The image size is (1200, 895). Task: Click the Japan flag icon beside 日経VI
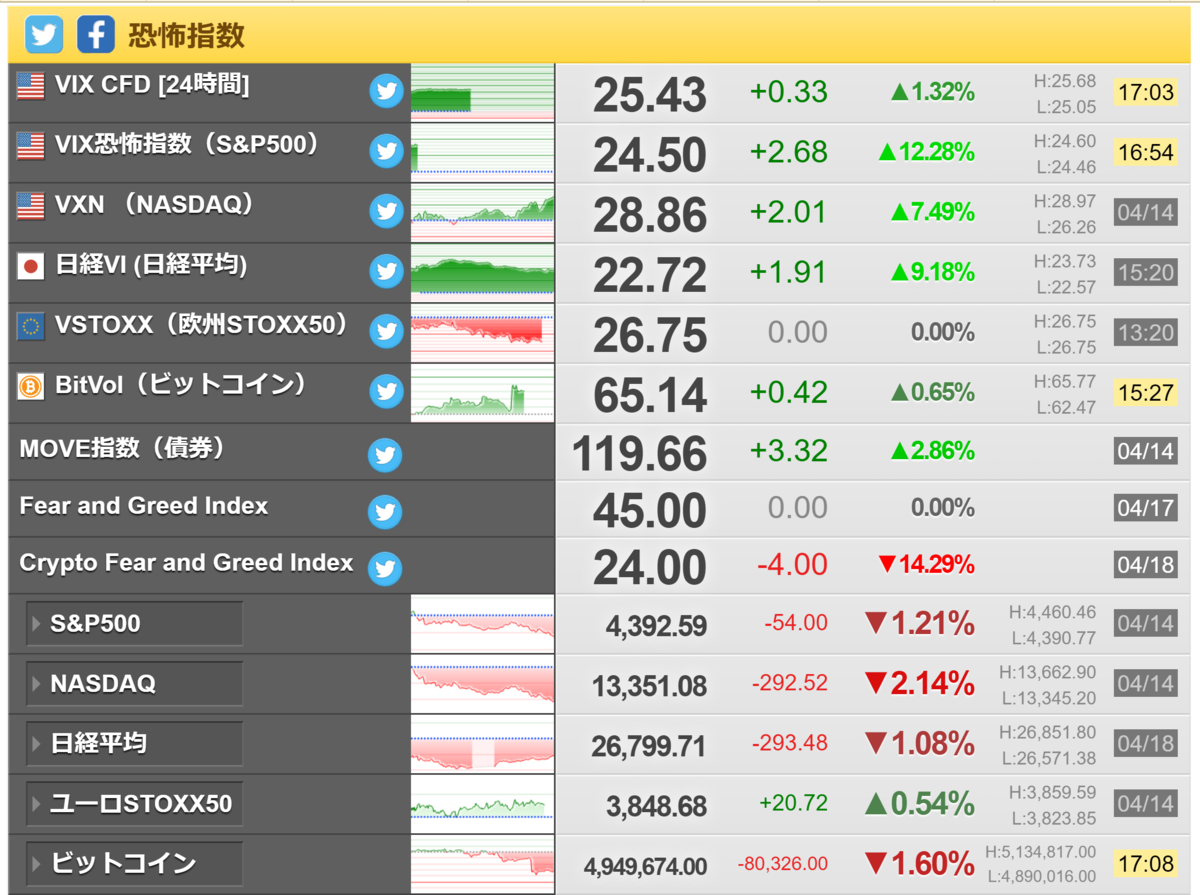point(31,266)
